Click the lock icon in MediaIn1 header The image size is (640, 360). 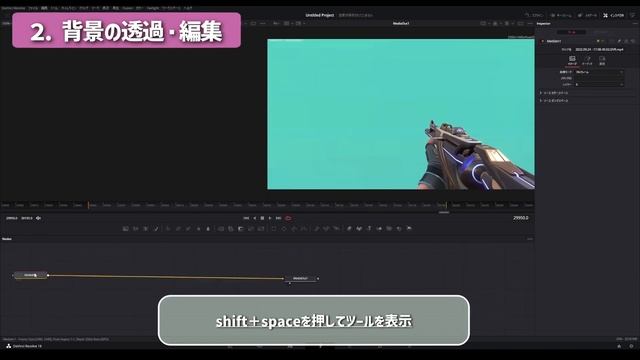pos(626,41)
